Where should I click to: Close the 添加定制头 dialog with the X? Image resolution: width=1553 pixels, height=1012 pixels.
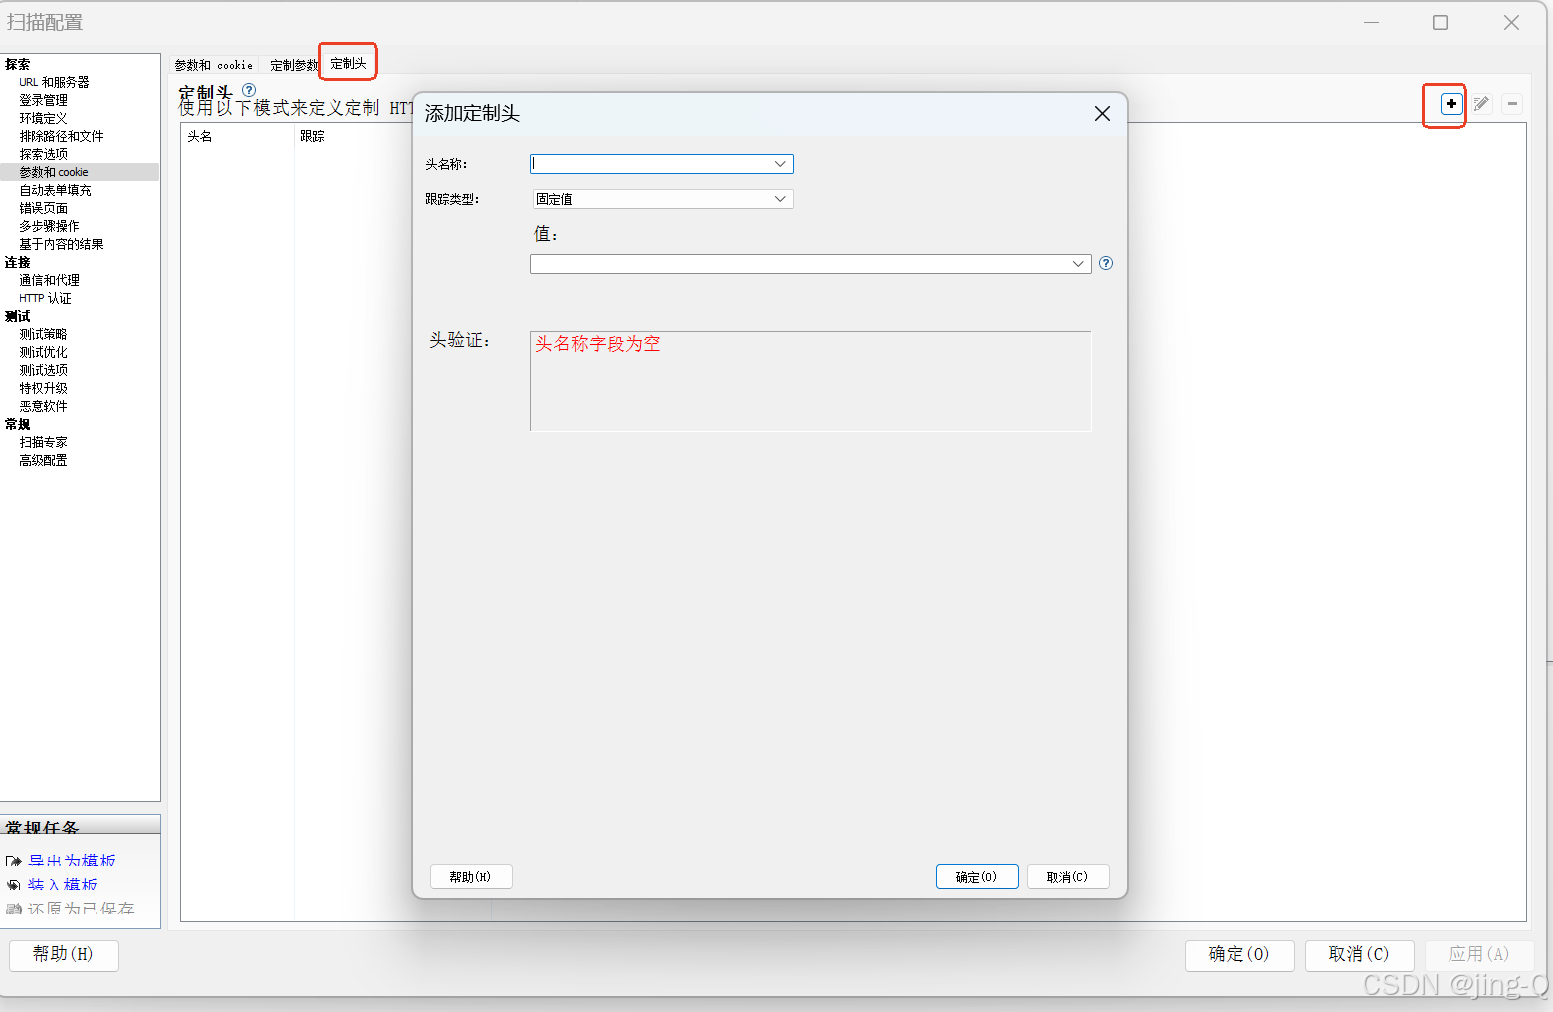pos(1102,114)
